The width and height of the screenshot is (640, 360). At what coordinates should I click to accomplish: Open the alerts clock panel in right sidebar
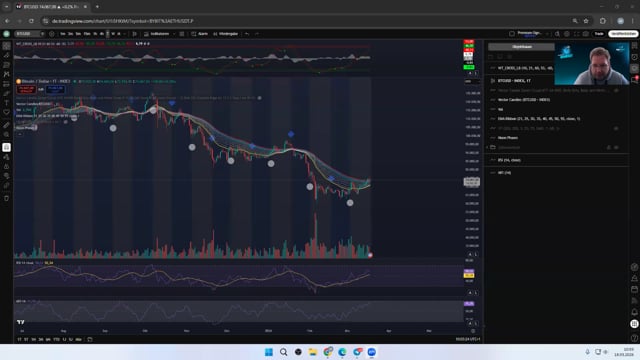click(x=634, y=57)
